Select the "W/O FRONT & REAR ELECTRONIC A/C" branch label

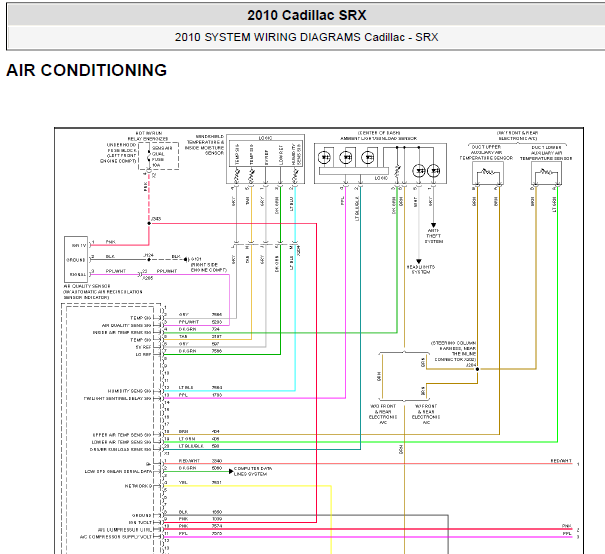click(x=383, y=414)
